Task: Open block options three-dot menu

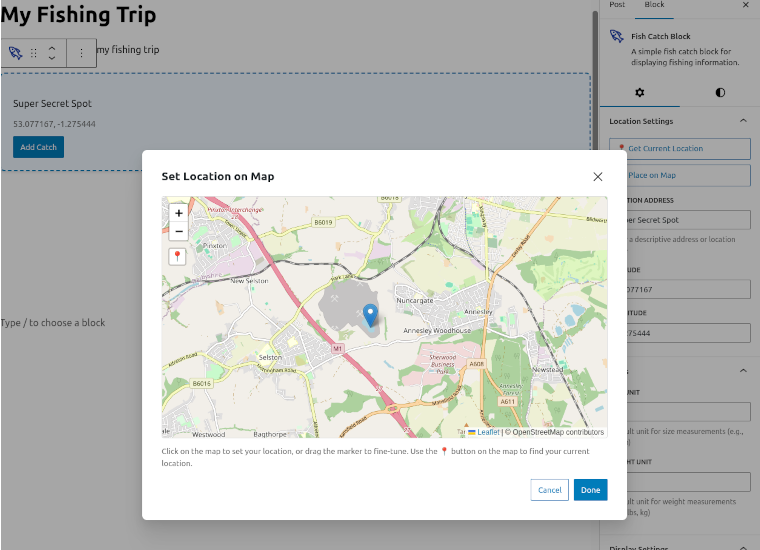Action: tap(82, 53)
